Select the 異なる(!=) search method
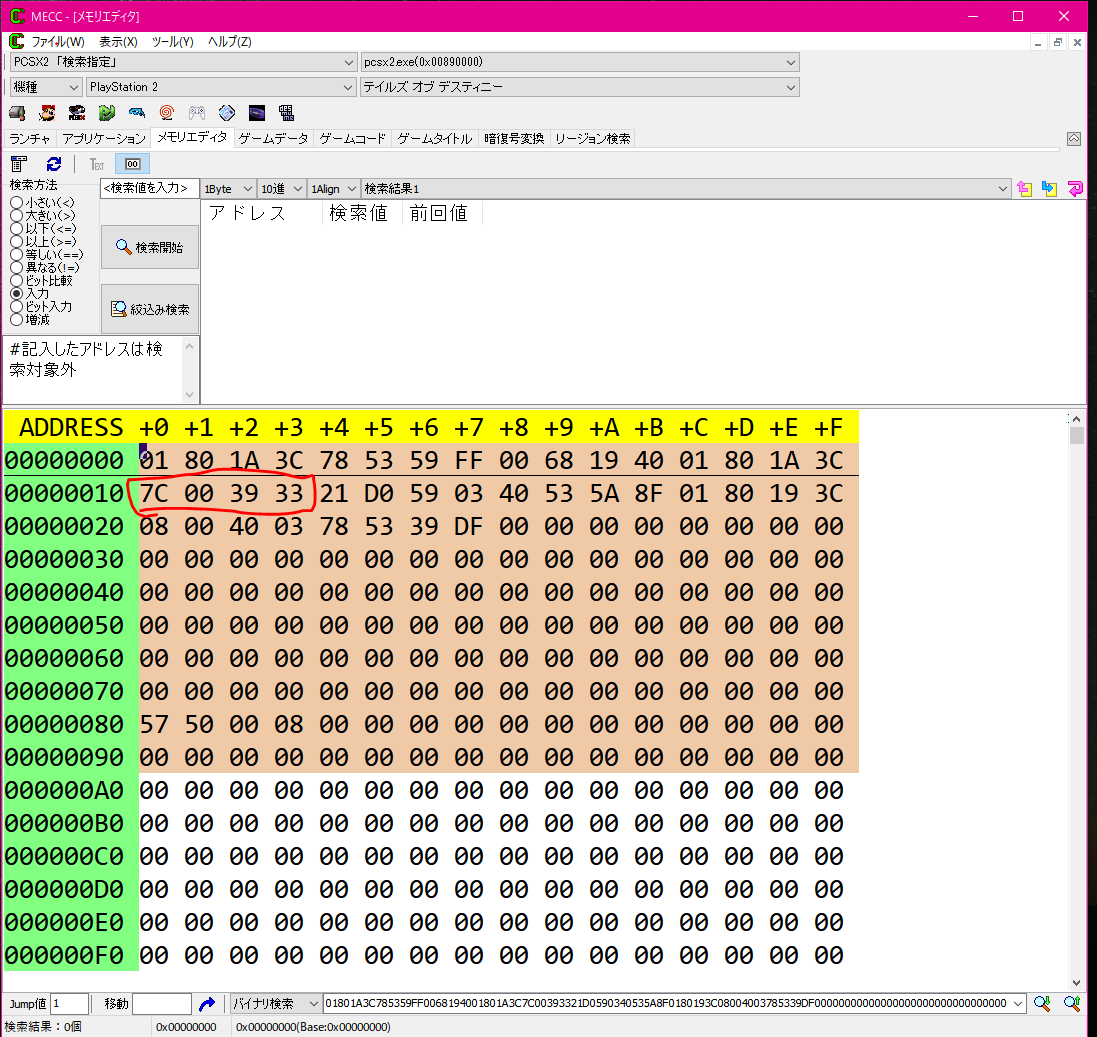This screenshot has width=1097, height=1037. (x=45, y=267)
